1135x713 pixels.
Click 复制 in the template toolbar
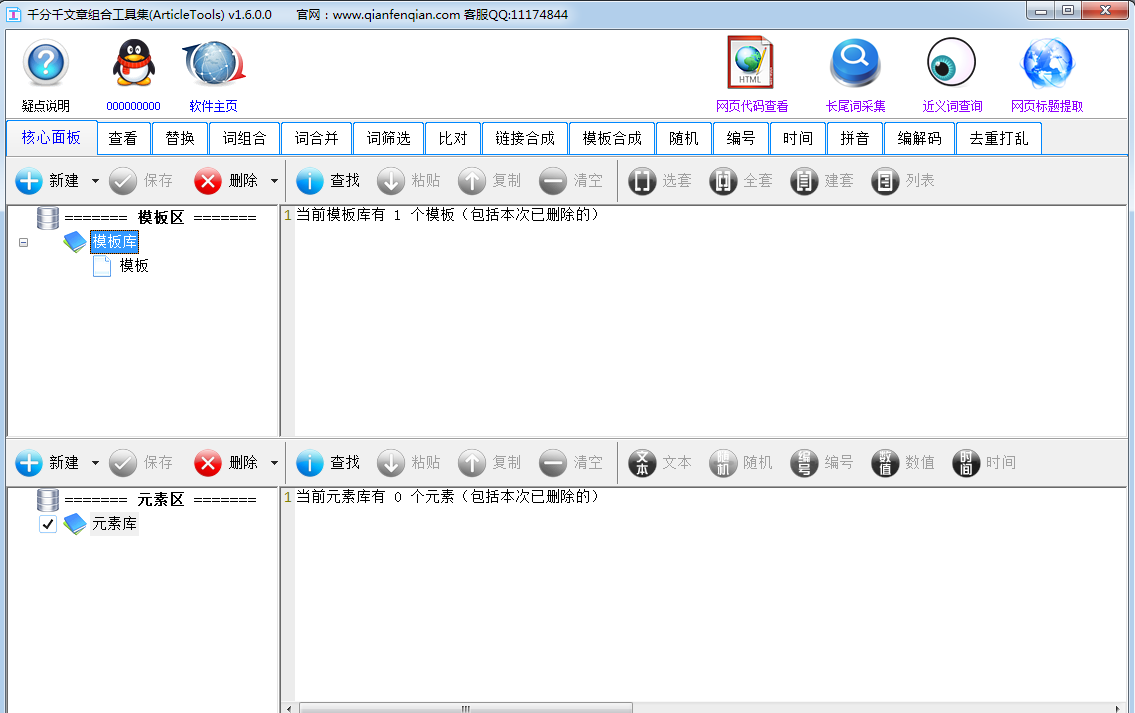(x=490, y=181)
